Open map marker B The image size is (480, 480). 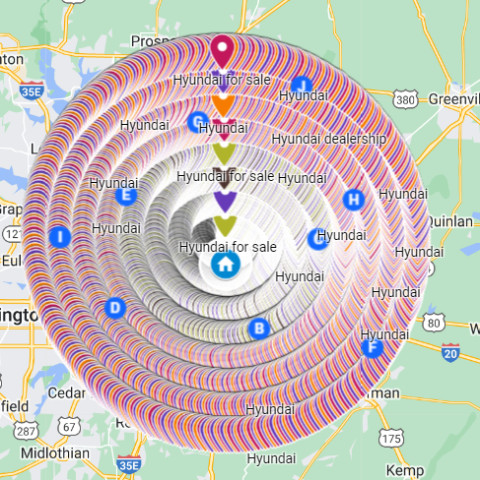259,329
